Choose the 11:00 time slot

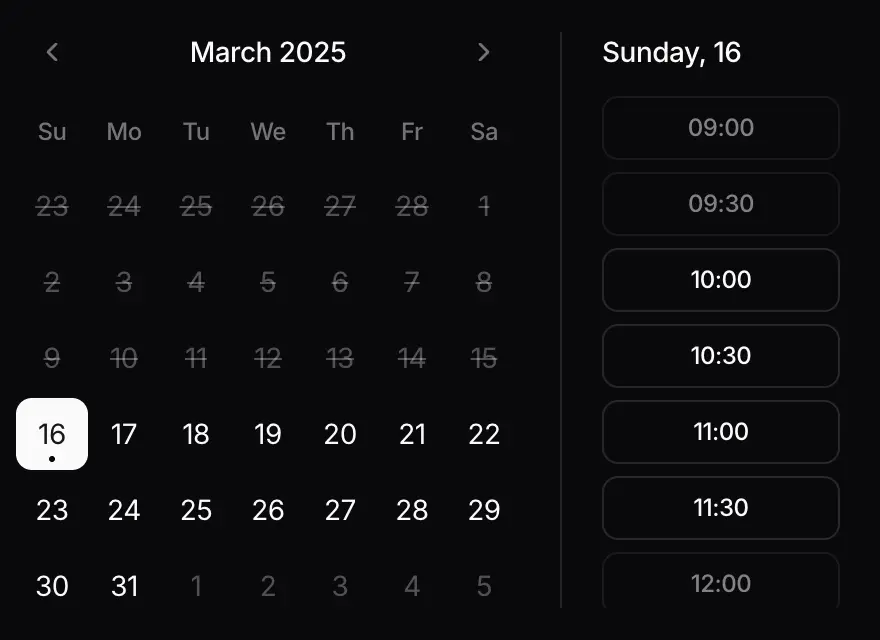coord(720,432)
